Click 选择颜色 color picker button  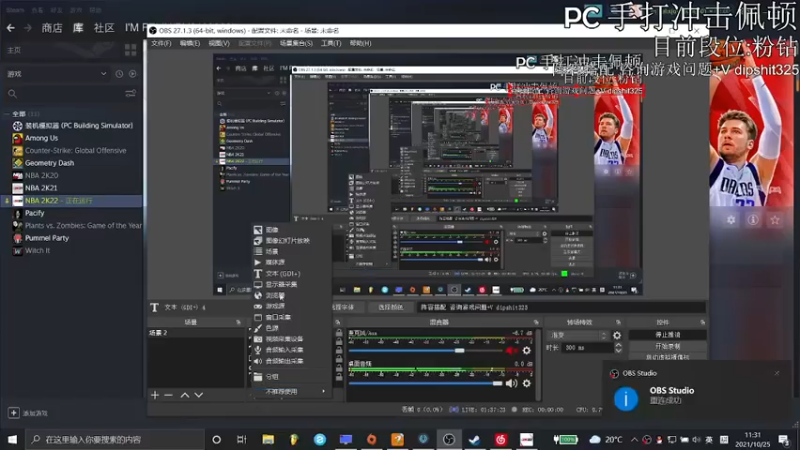tap(391, 307)
